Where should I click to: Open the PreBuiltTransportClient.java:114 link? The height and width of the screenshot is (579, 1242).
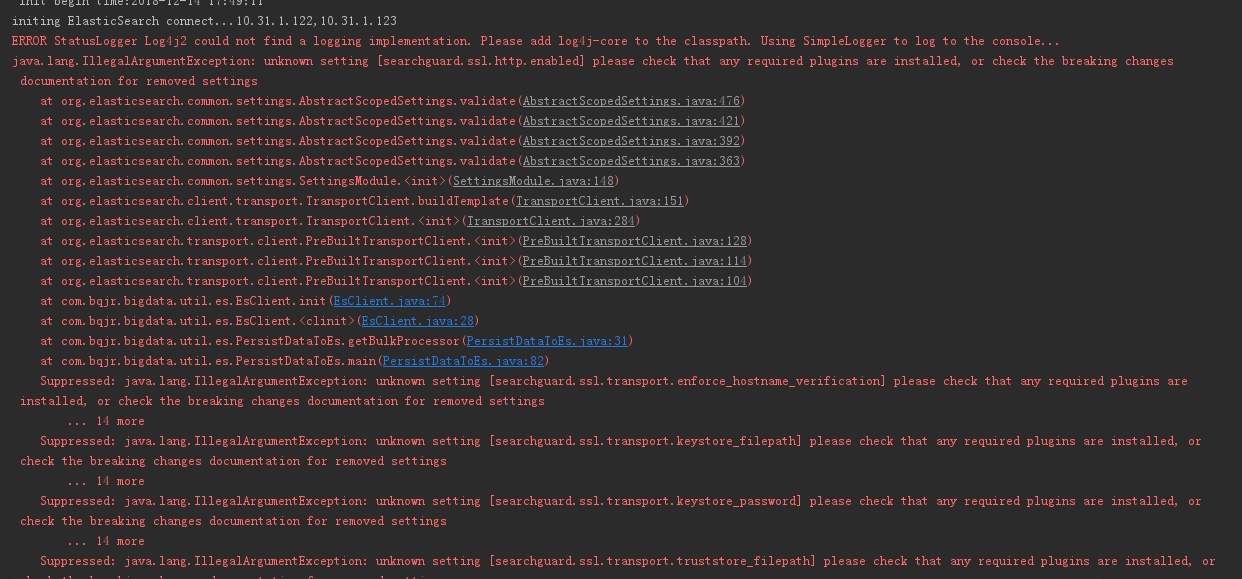[x=634, y=261]
